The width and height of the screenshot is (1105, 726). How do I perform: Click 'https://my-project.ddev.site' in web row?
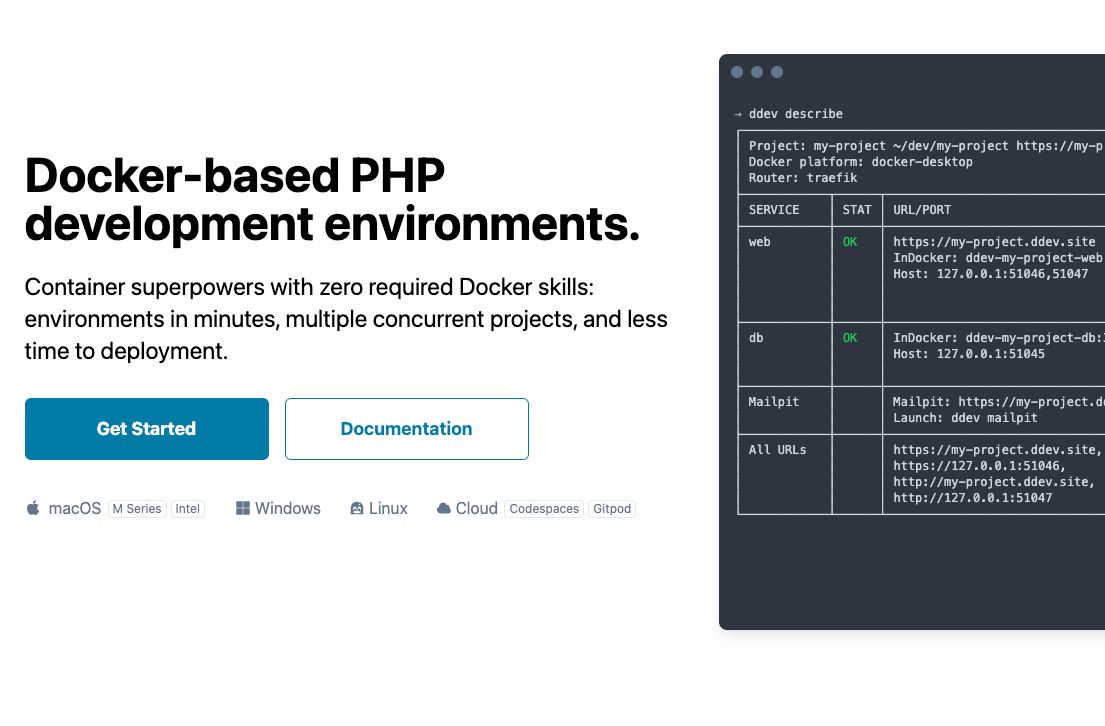(x=994, y=242)
